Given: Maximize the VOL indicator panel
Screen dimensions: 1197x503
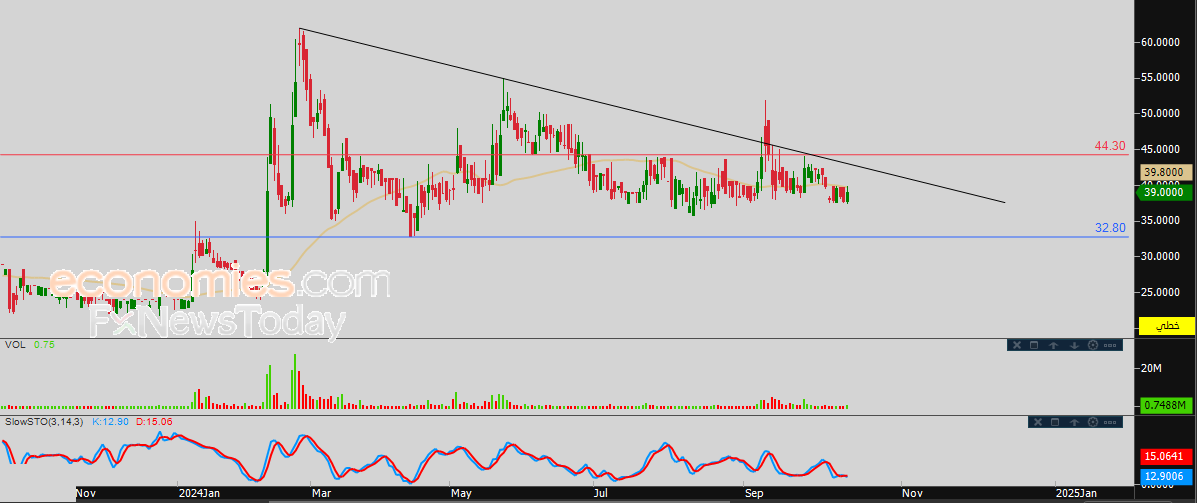Looking at the screenshot, I should [x=1034, y=345].
